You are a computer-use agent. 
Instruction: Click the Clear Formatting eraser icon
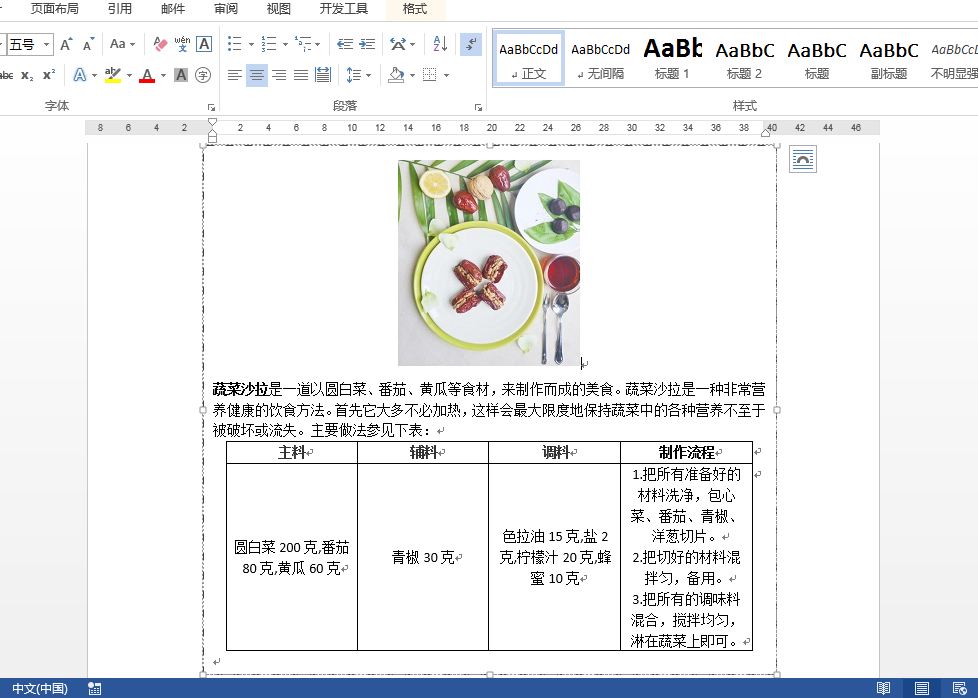(160, 44)
